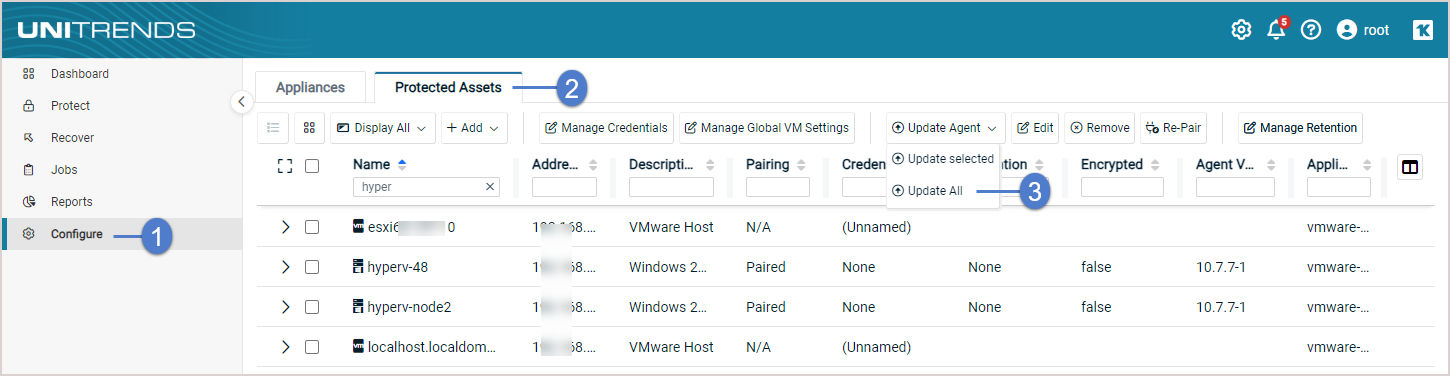This screenshot has width=1450, height=376.
Task: Click the Kaseya K icon in header
Action: click(1422, 30)
